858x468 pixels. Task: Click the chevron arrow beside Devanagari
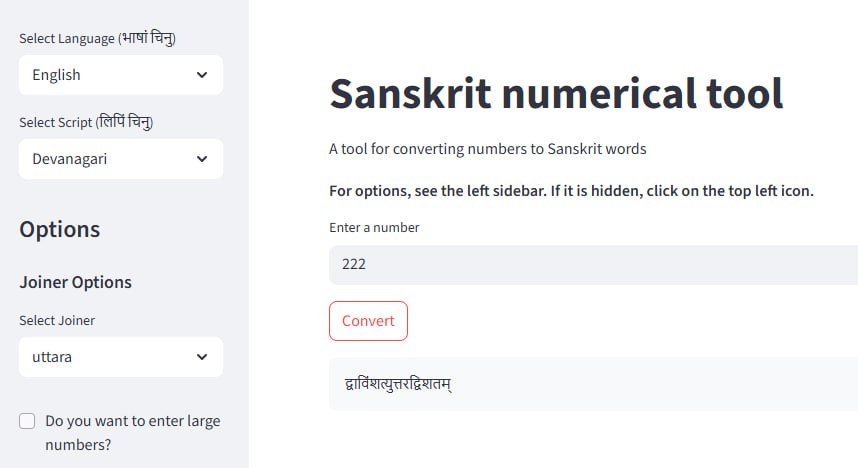click(202, 159)
